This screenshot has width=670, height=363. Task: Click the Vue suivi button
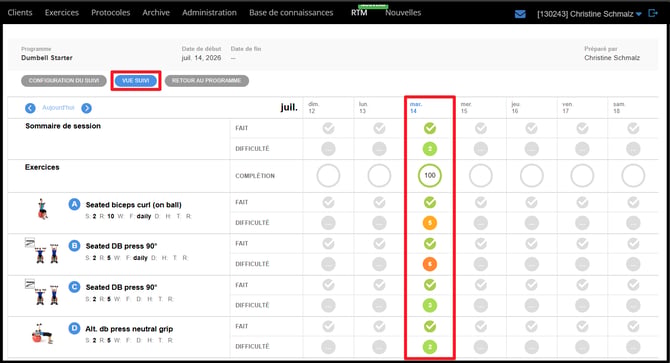[135, 81]
